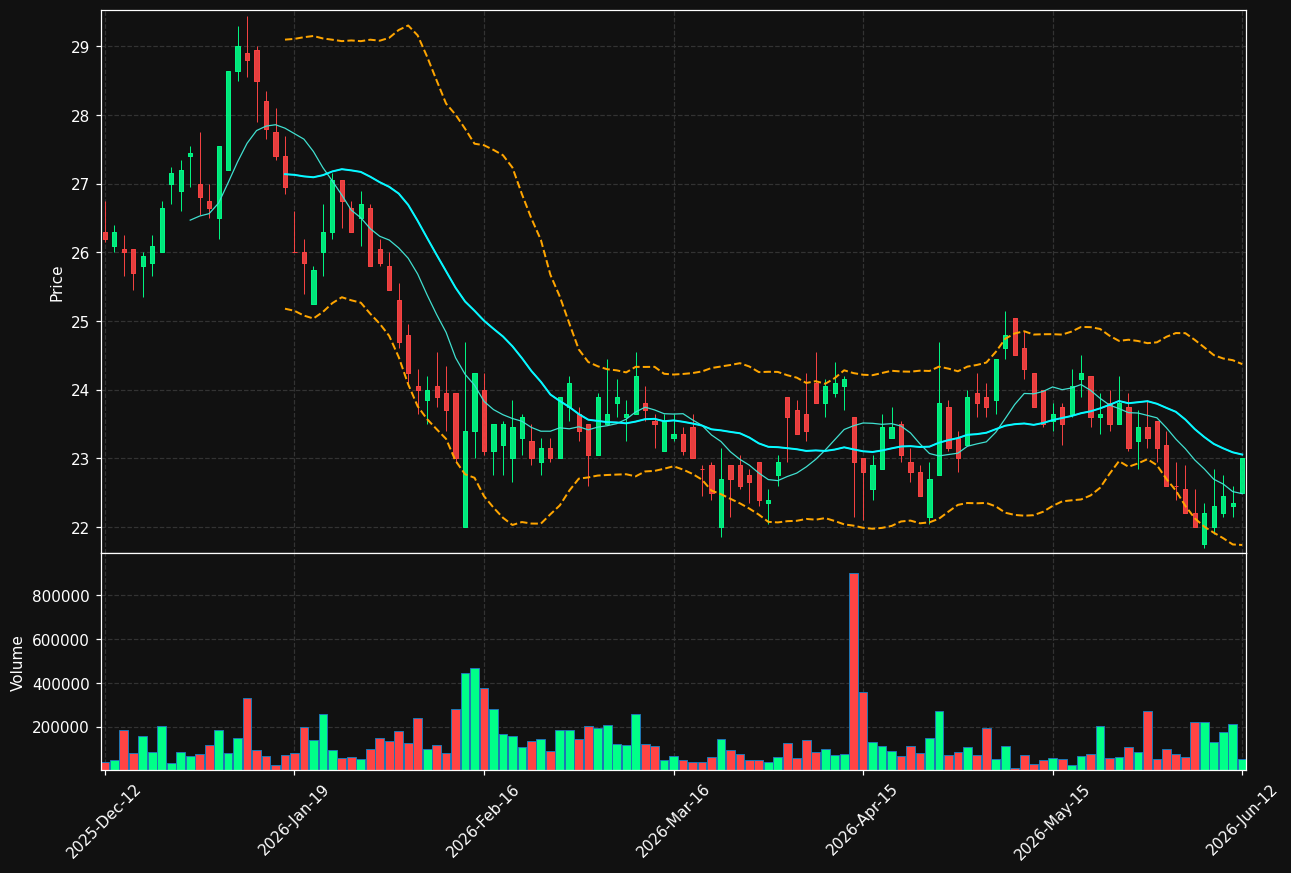Click the volume axis value 600000
The width and height of the screenshot is (1291, 873).
coord(62,640)
